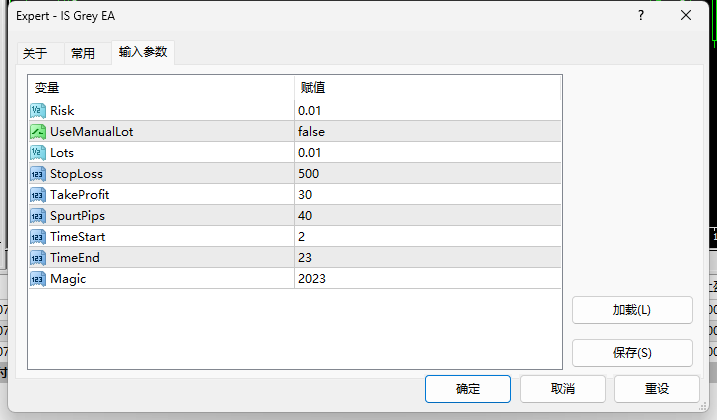Confirm with the 确定 button
This screenshot has width=717, height=420.
(x=468, y=389)
